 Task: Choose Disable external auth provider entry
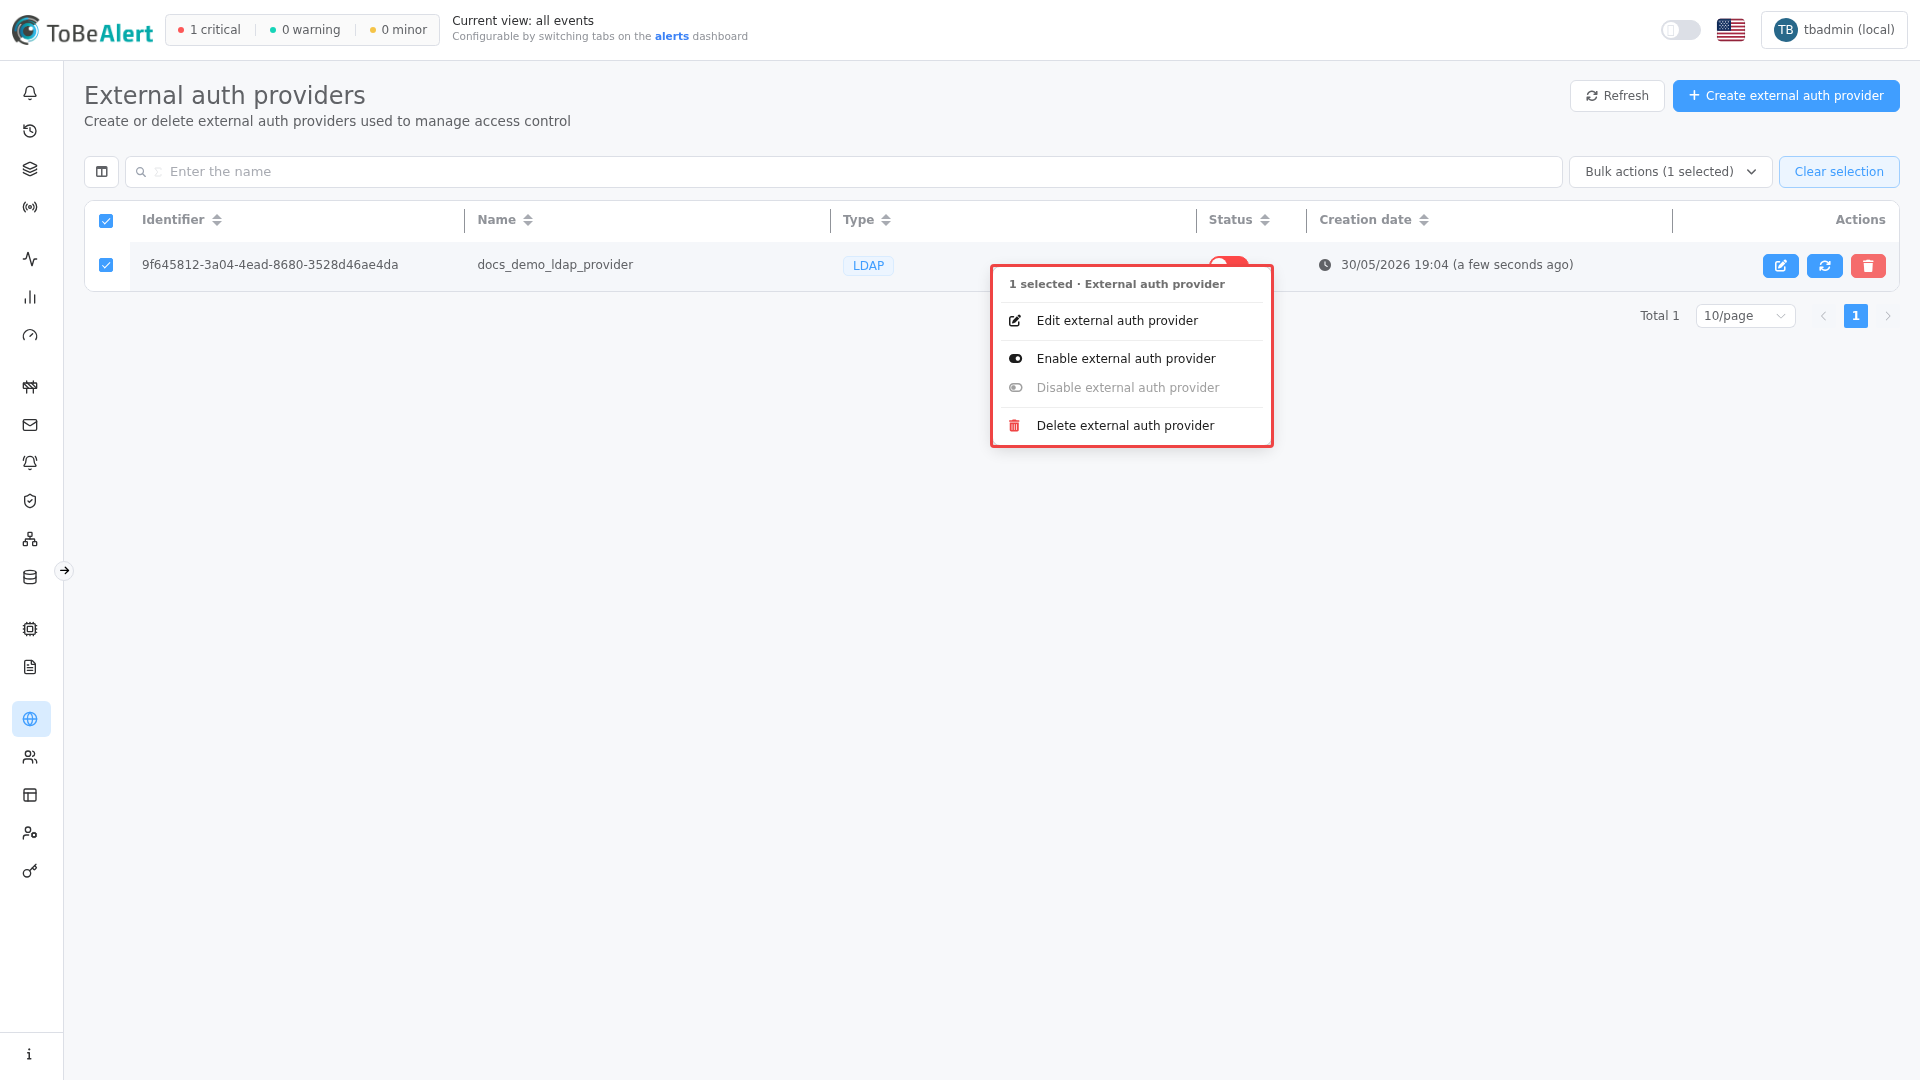pos(1131,388)
